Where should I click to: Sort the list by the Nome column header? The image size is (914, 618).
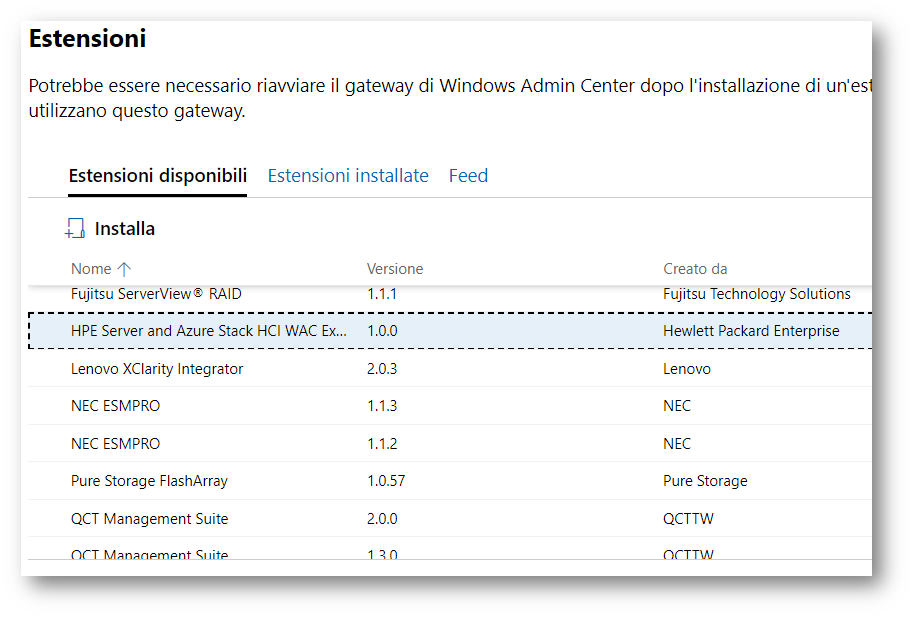pyautogui.click(x=101, y=269)
